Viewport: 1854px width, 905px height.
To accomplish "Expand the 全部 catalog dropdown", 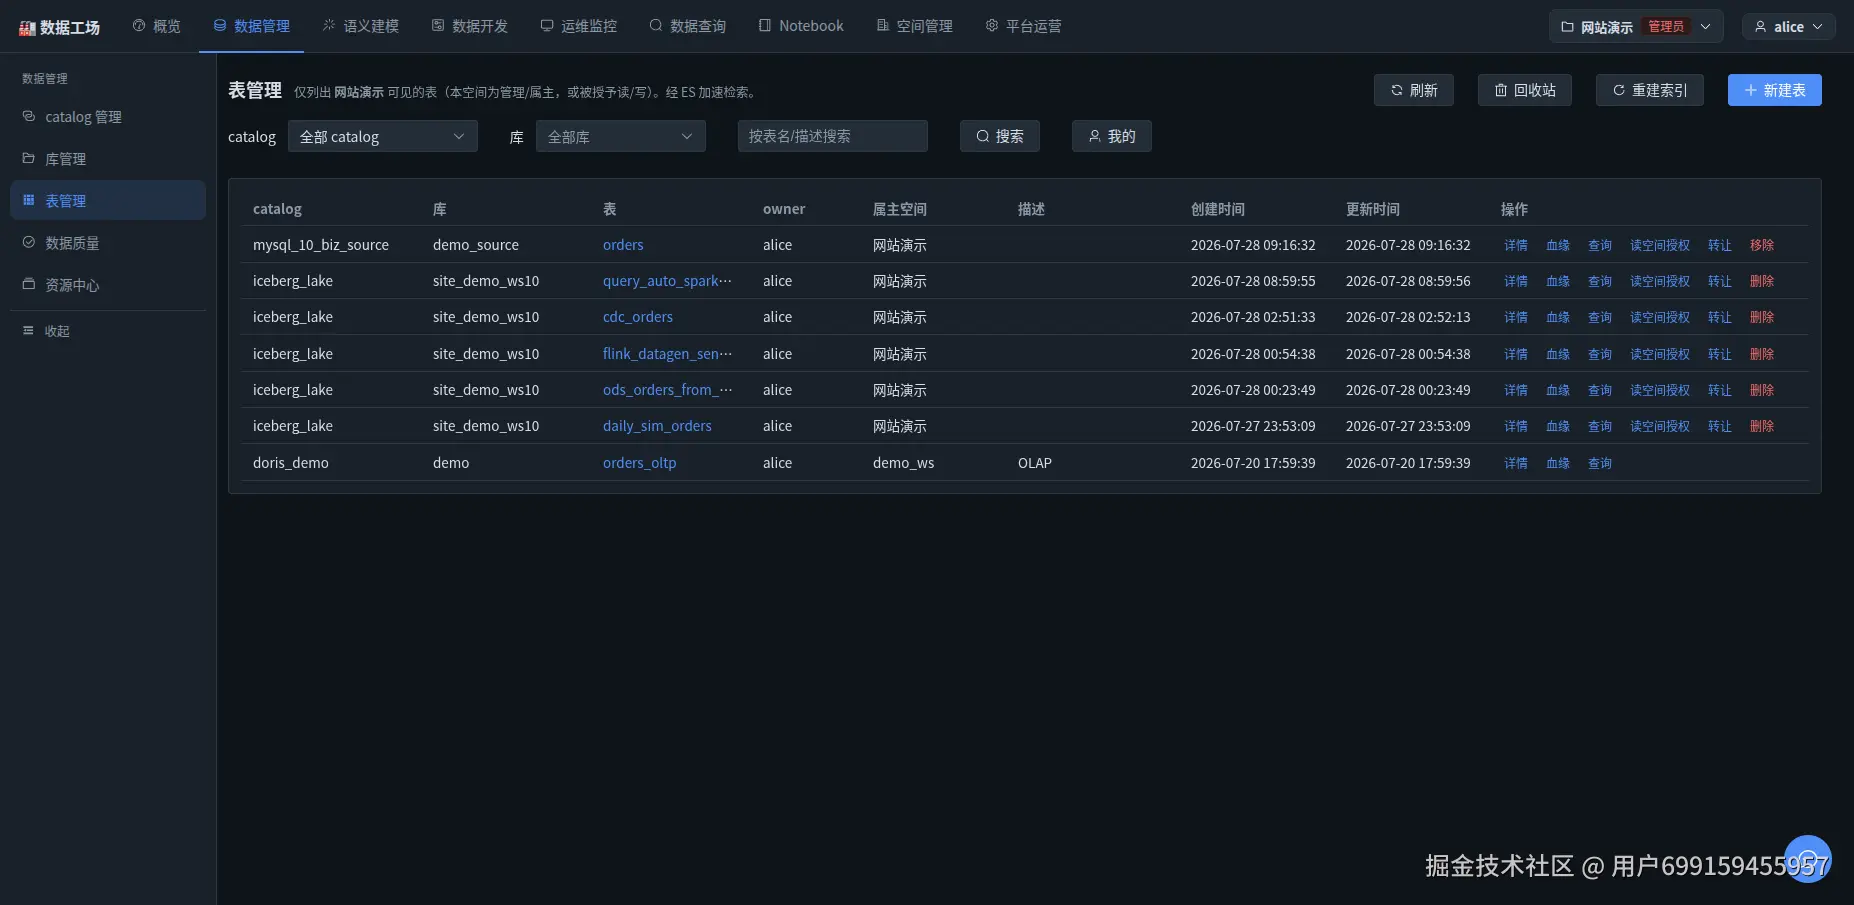I will [x=383, y=136].
